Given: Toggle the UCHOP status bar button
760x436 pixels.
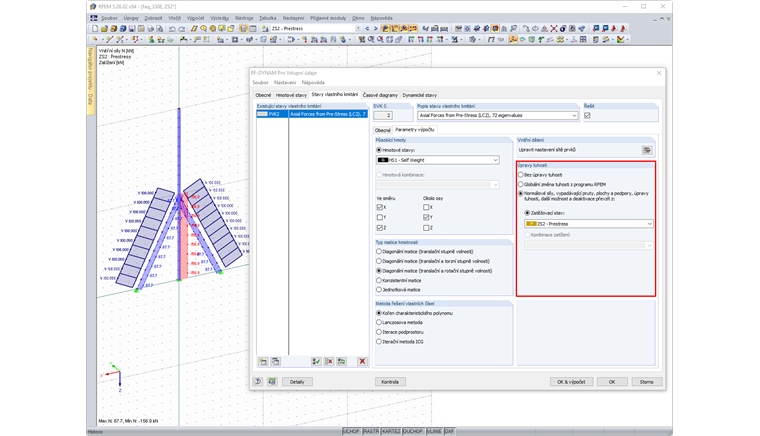Looking at the screenshot, I should (351, 431).
